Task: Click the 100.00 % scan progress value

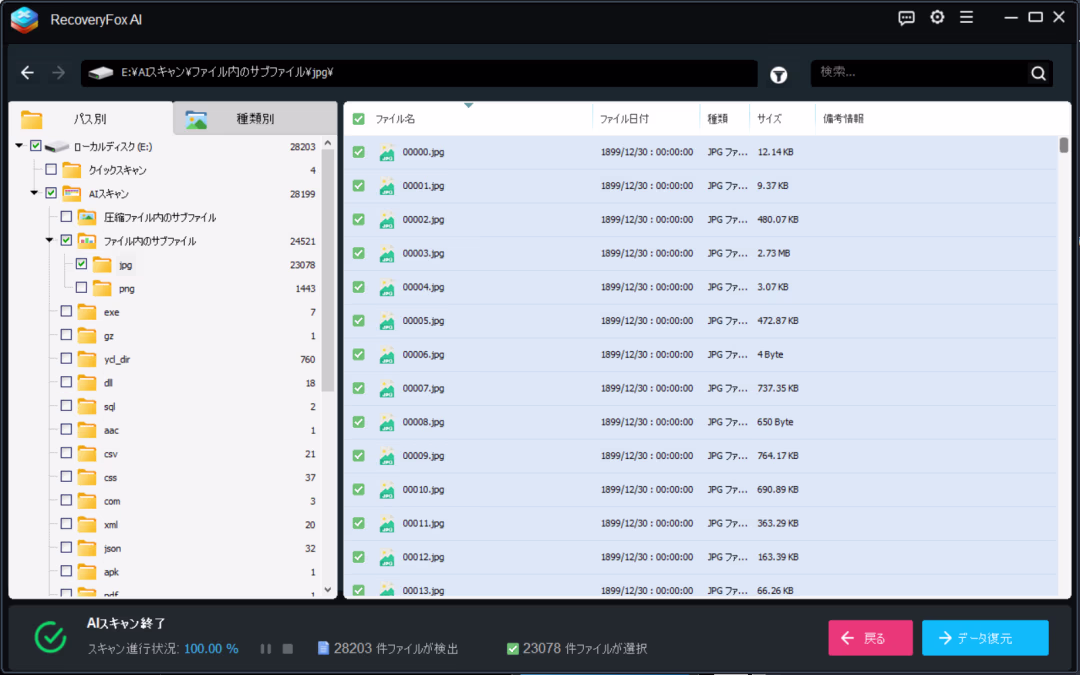Action: (211, 649)
